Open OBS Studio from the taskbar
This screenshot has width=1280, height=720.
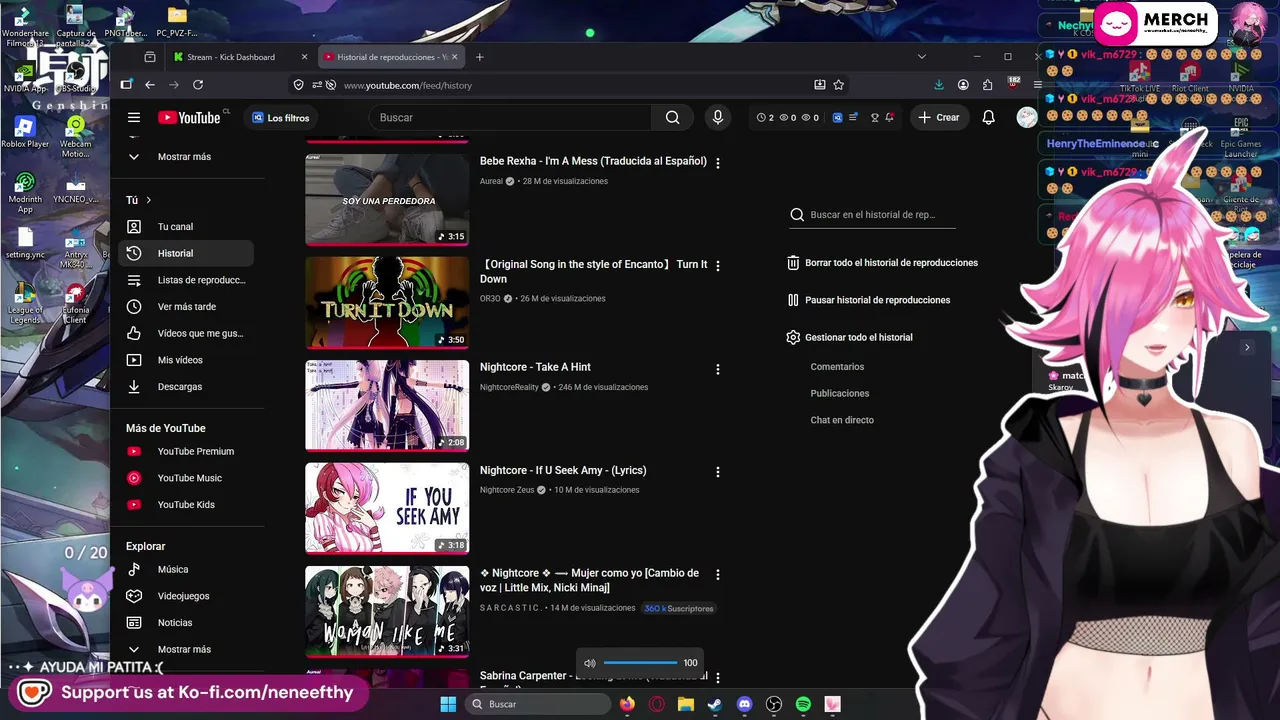pos(774,704)
